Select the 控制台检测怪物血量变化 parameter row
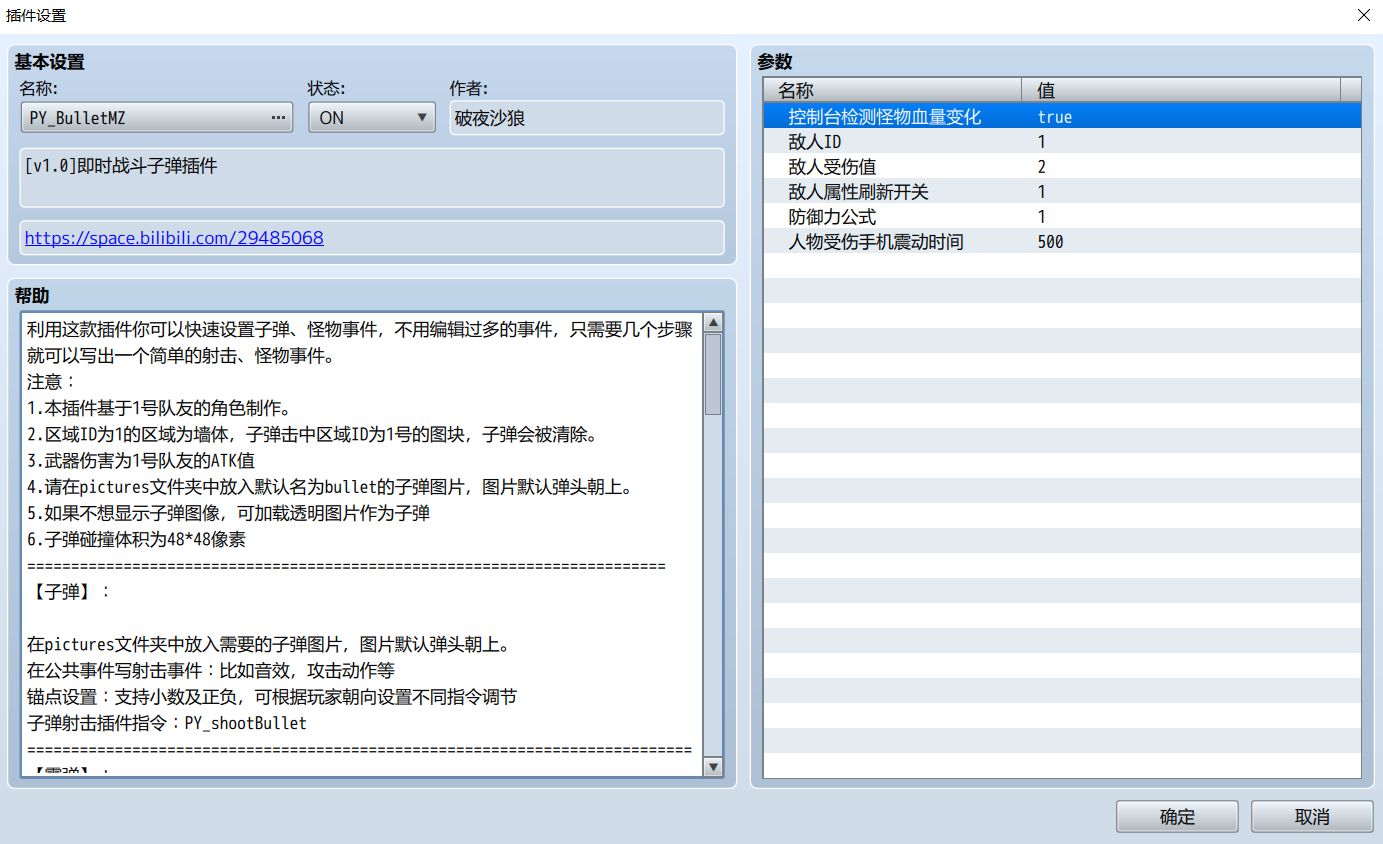Image resolution: width=1383 pixels, height=844 pixels. tap(1062, 117)
